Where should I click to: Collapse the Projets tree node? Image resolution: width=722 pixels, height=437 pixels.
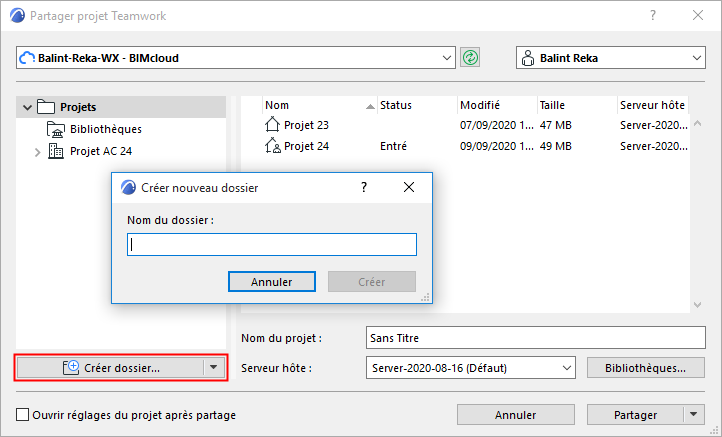[x=27, y=107]
